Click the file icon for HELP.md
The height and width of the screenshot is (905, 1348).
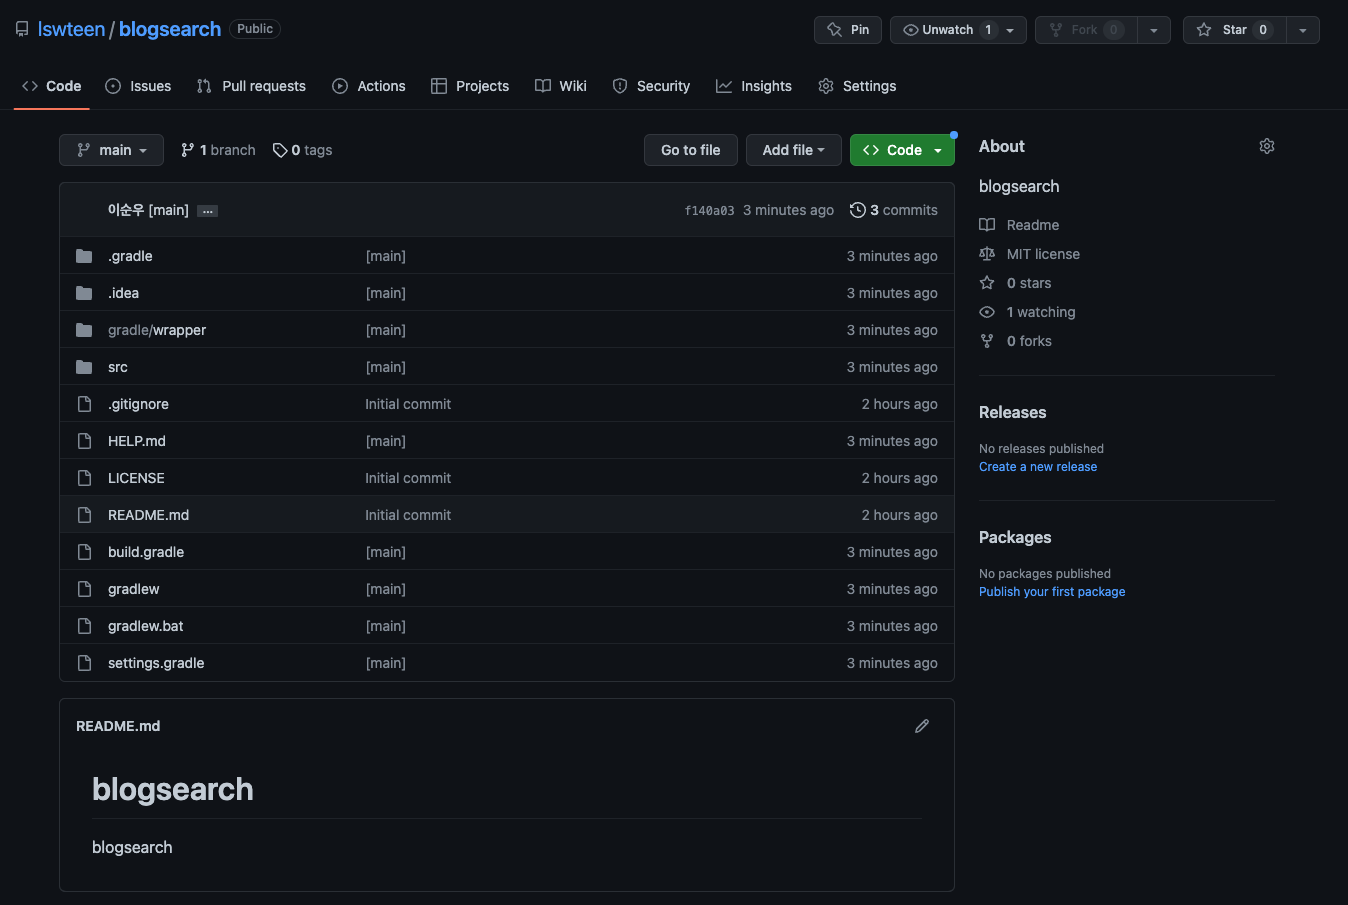pos(84,441)
